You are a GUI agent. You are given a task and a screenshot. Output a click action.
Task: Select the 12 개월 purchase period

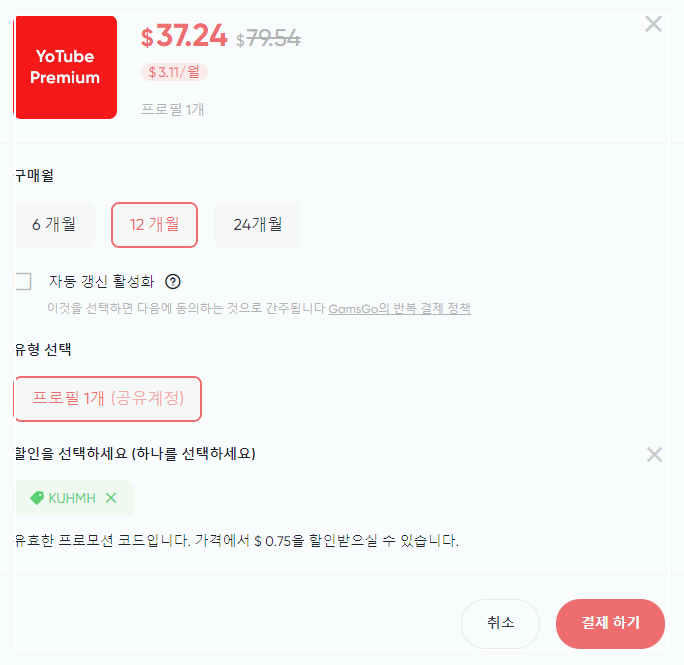pos(154,225)
